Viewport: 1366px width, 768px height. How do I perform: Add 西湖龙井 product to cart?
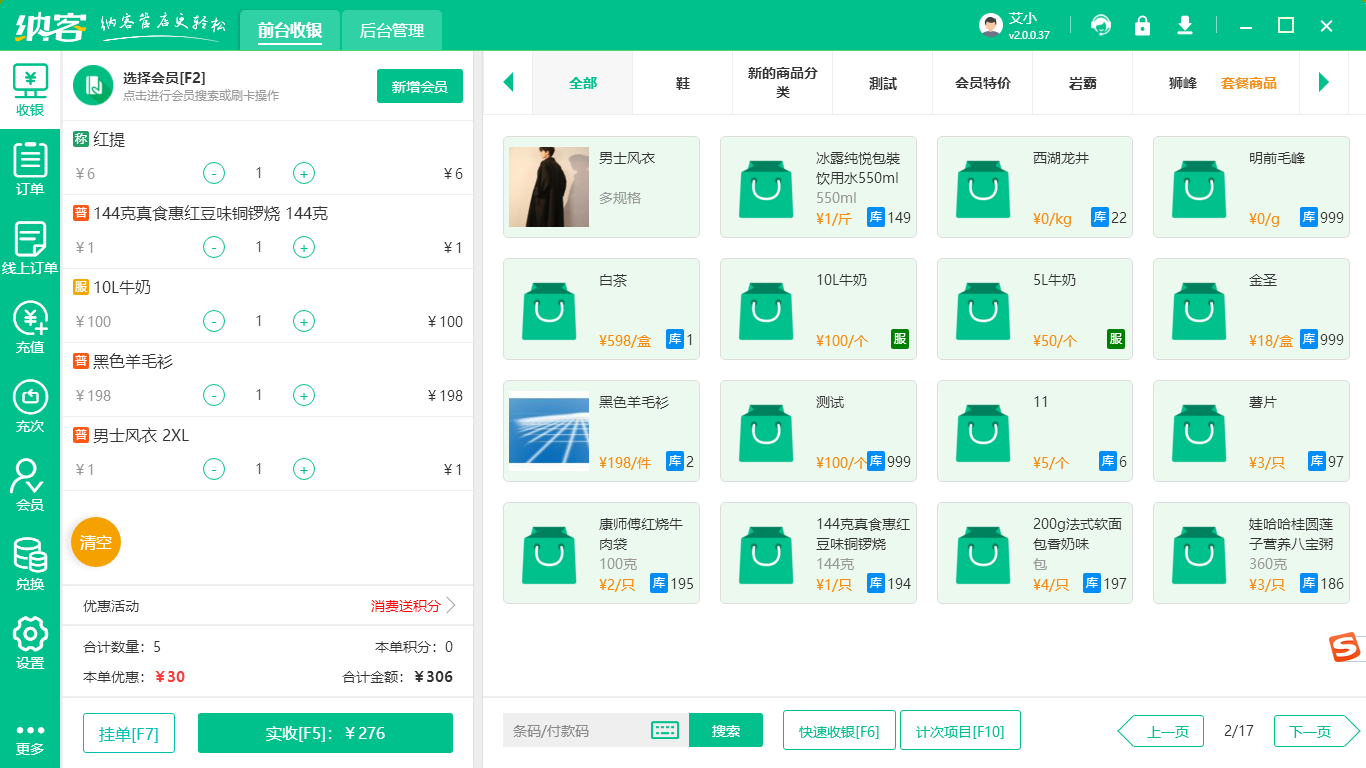(x=1035, y=187)
